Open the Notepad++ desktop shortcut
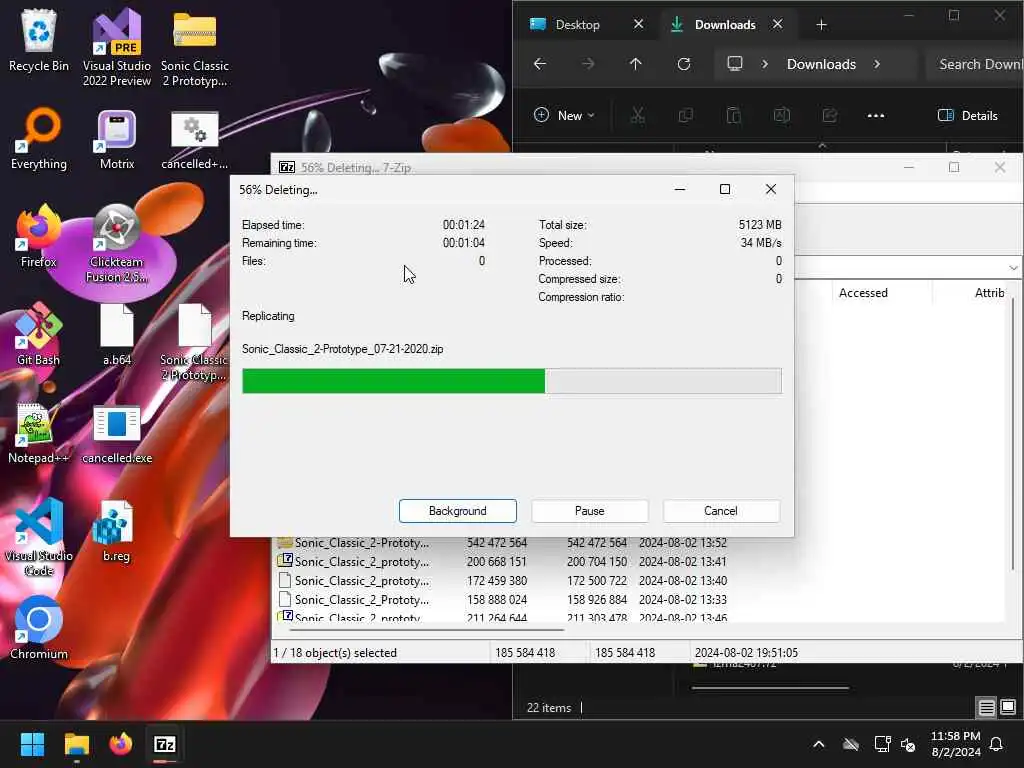 pos(39,433)
